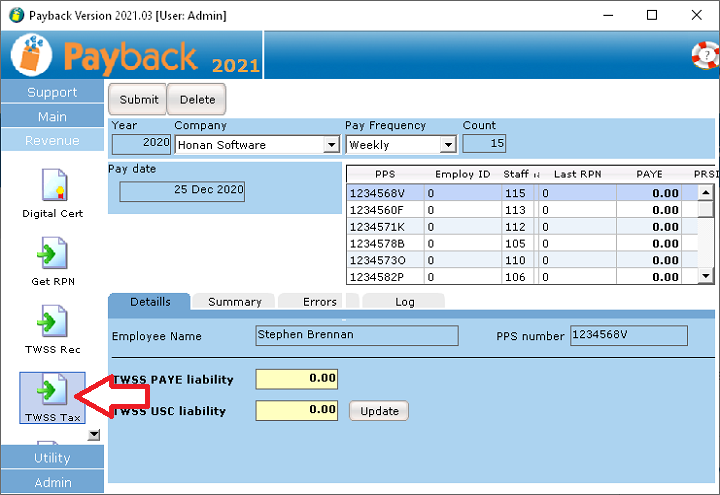720x495 pixels.
Task: Switch to the Log tab
Action: tap(404, 301)
